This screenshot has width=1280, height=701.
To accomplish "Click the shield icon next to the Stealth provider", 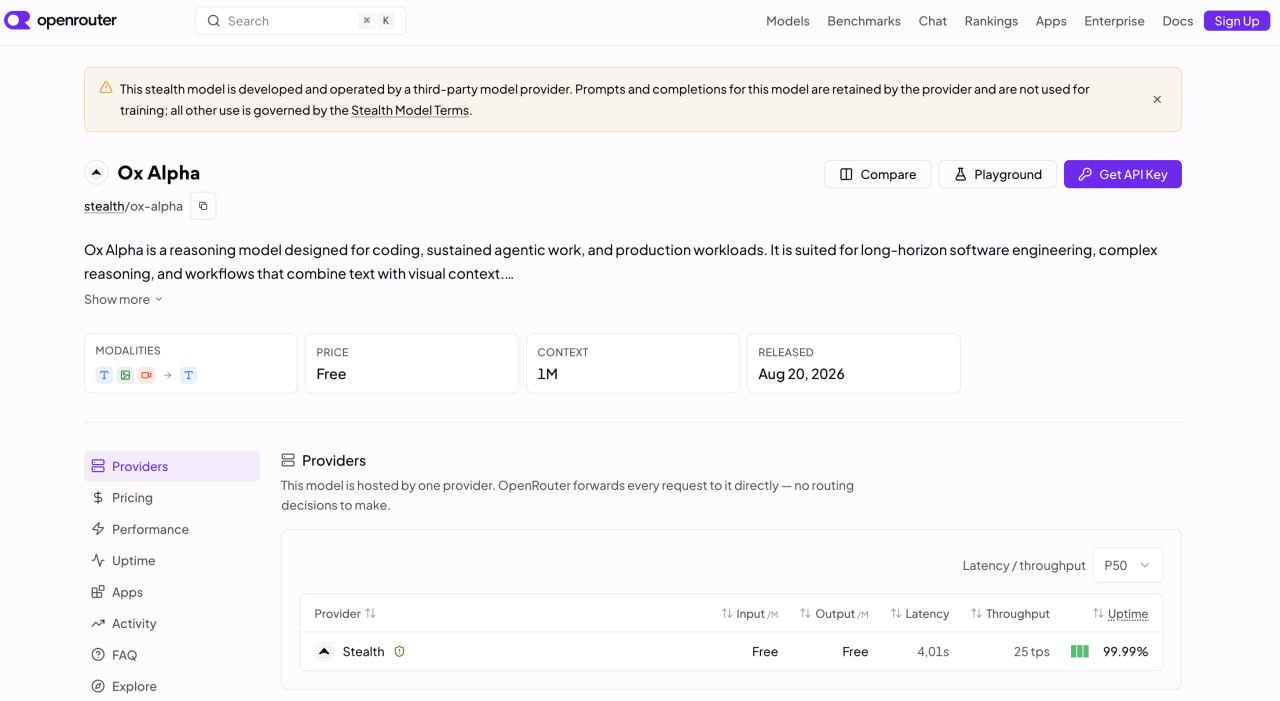I will [399, 651].
